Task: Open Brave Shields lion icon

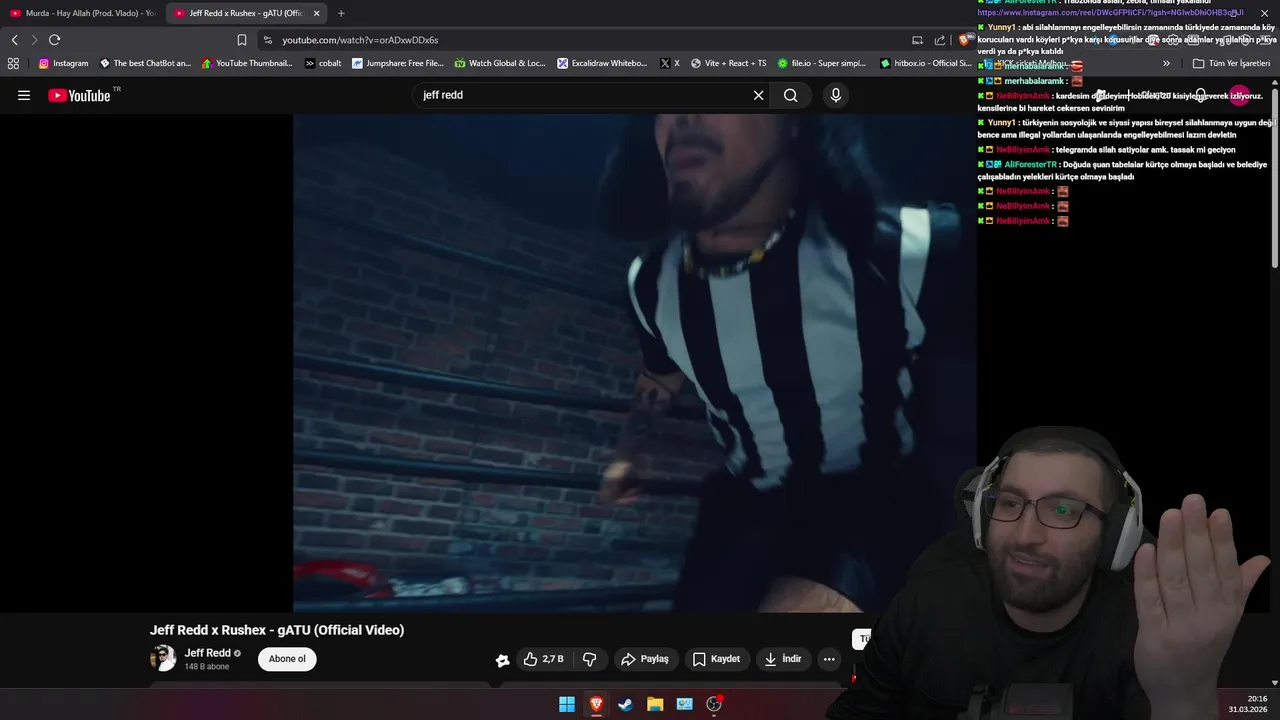Action: pos(964,40)
